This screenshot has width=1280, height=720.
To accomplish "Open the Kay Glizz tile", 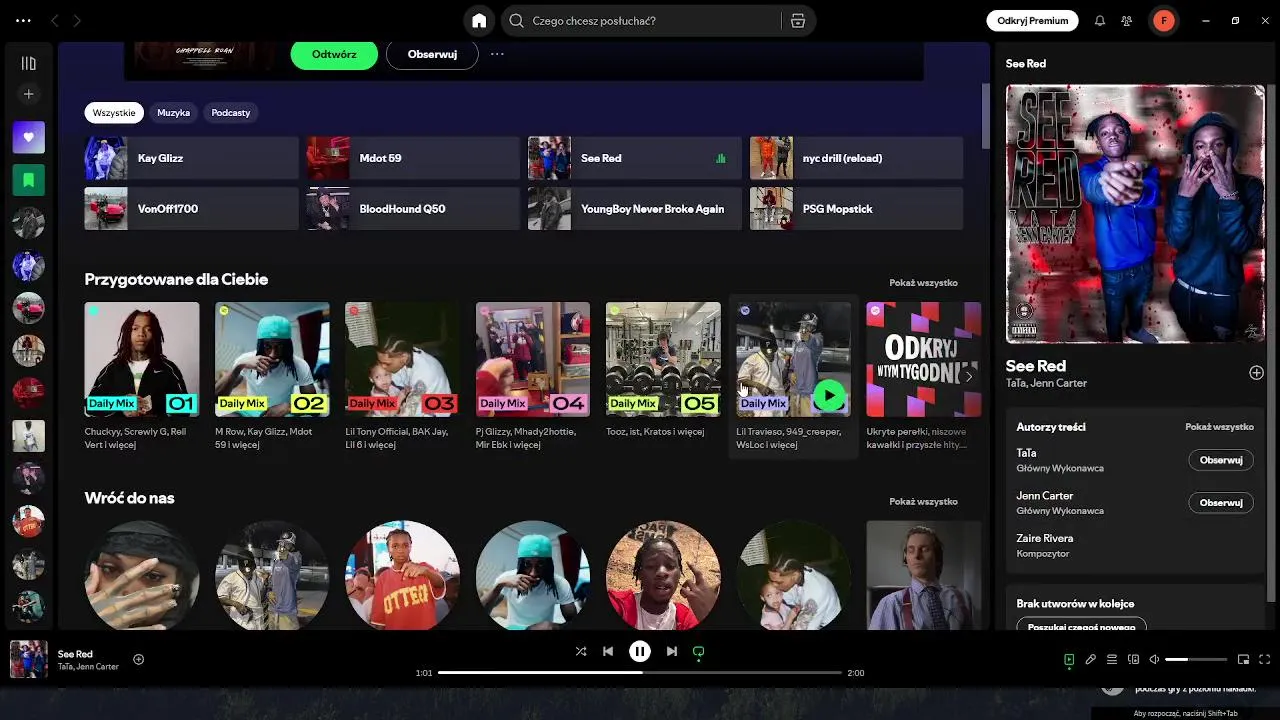I will coord(192,158).
